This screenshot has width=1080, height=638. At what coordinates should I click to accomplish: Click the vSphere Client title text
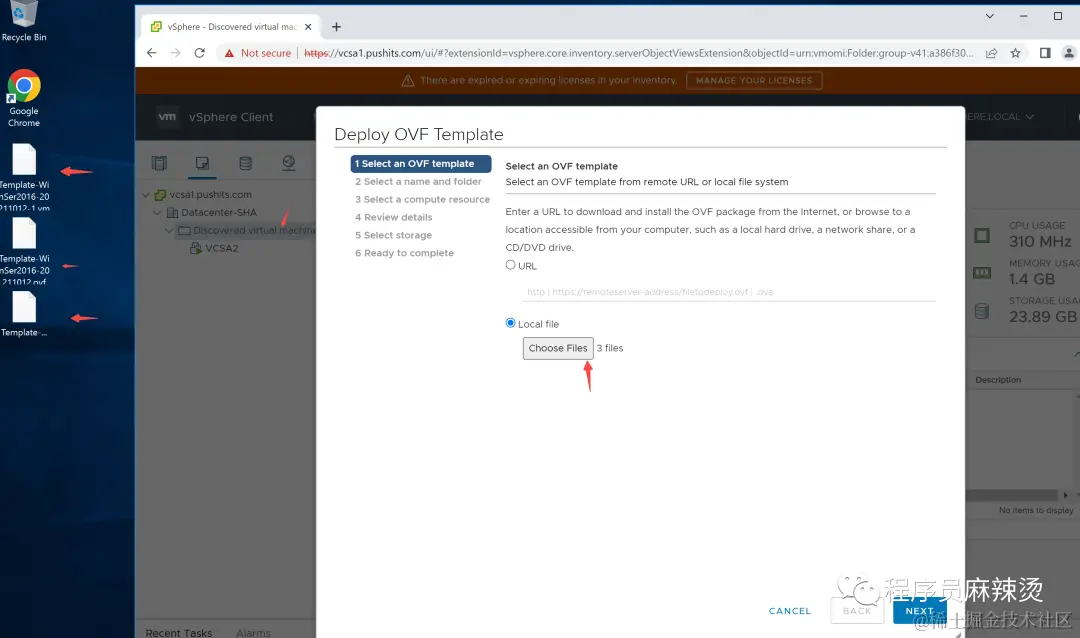coord(231,117)
